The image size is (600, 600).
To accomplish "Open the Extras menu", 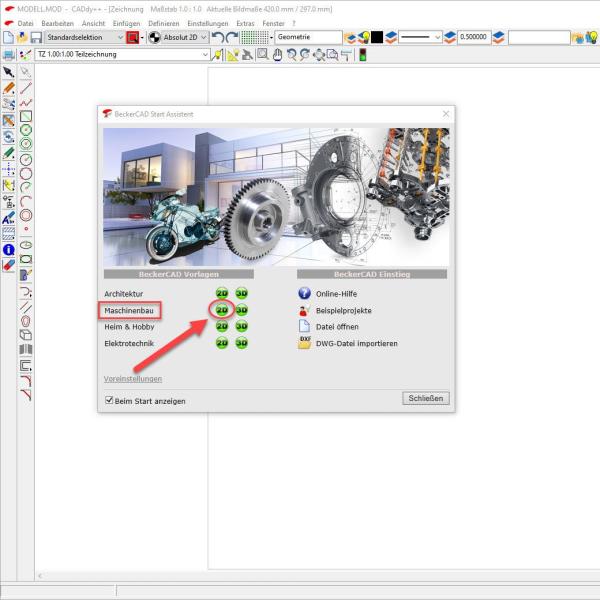I will (245, 23).
